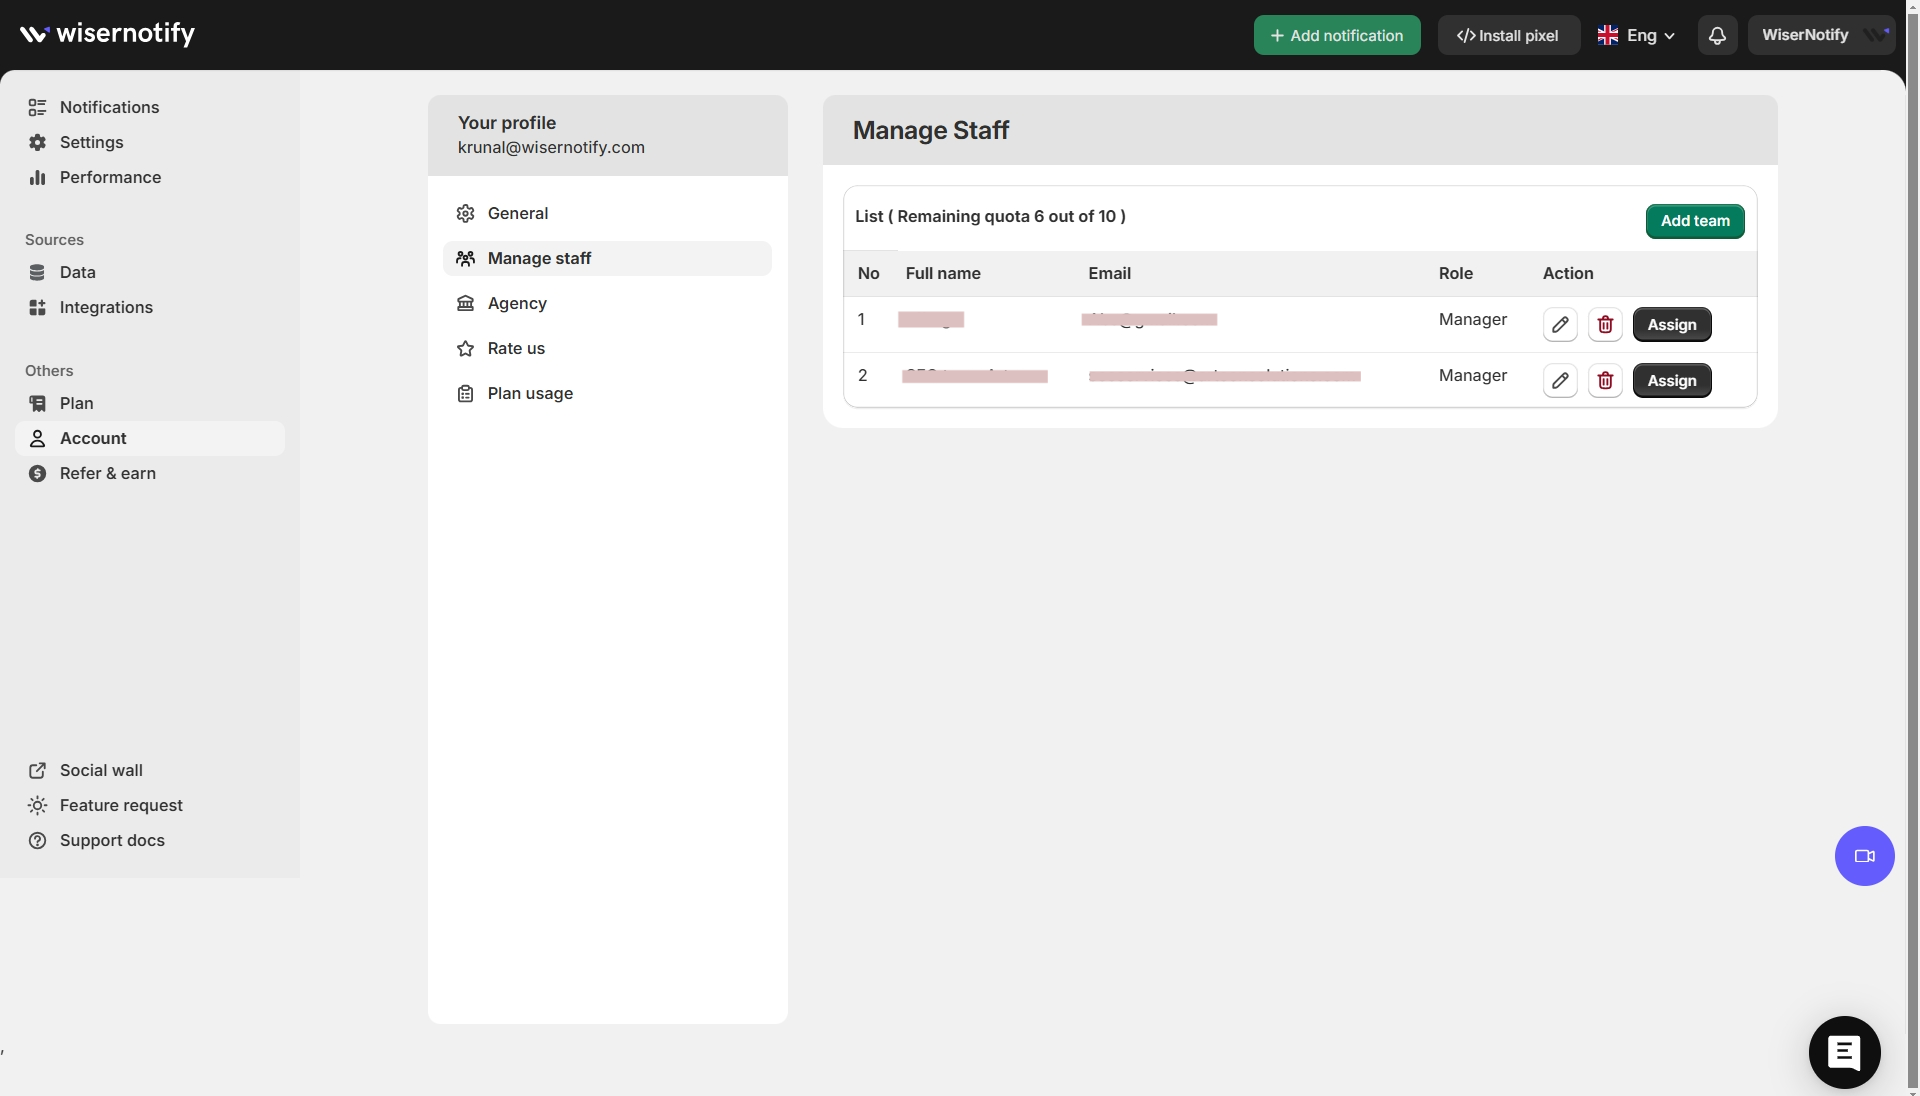The width and height of the screenshot is (1920, 1096).
Task: Click the Notifications sidebar icon
Action: point(37,107)
